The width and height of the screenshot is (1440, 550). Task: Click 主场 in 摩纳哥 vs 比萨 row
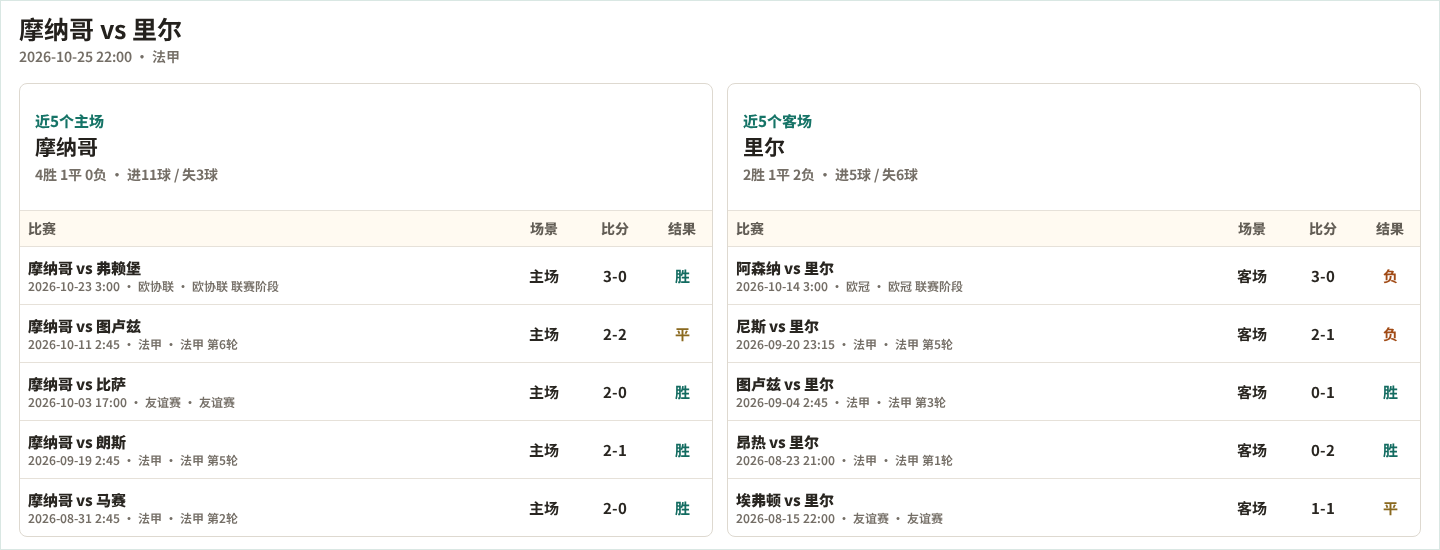(544, 392)
